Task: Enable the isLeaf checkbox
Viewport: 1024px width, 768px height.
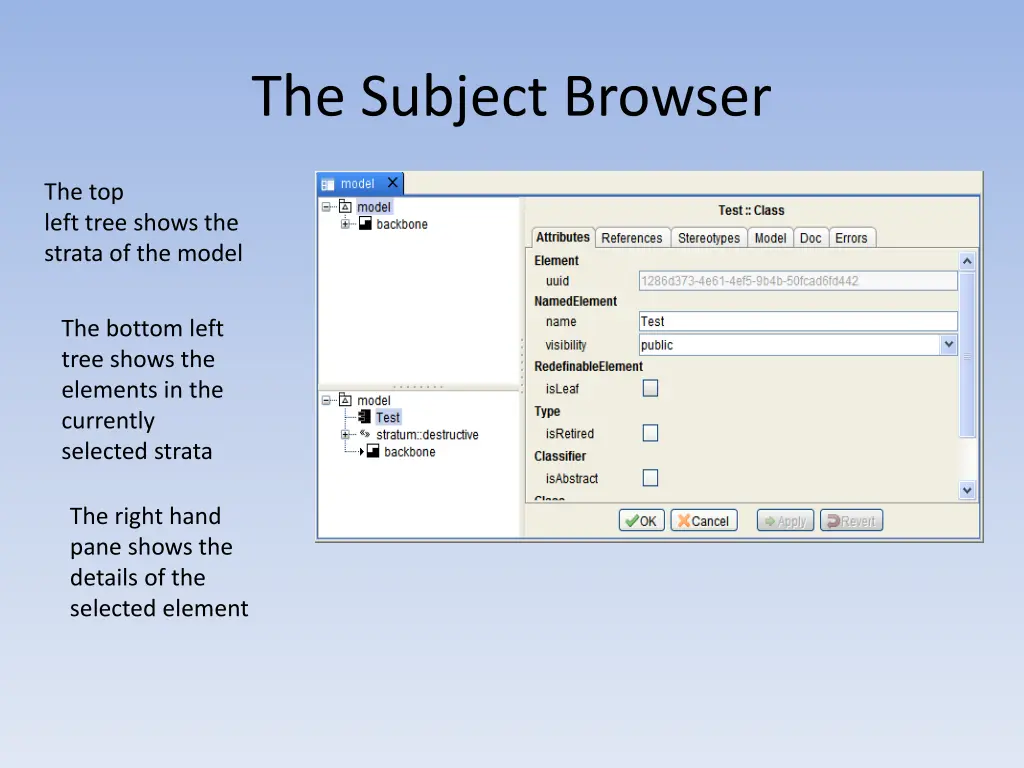Action: 650,389
